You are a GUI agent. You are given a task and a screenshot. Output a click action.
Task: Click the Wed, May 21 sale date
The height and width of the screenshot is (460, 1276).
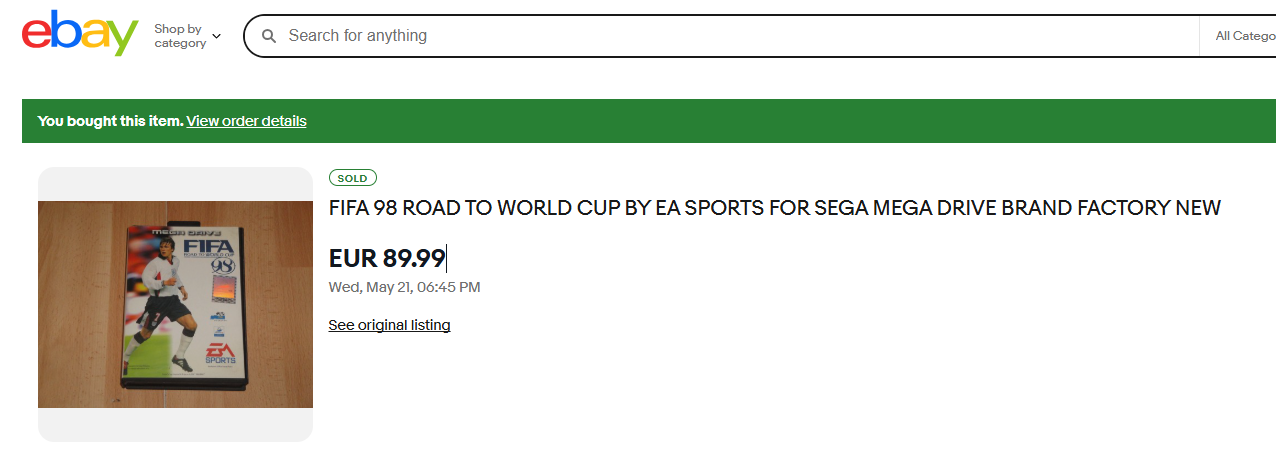[404, 287]
